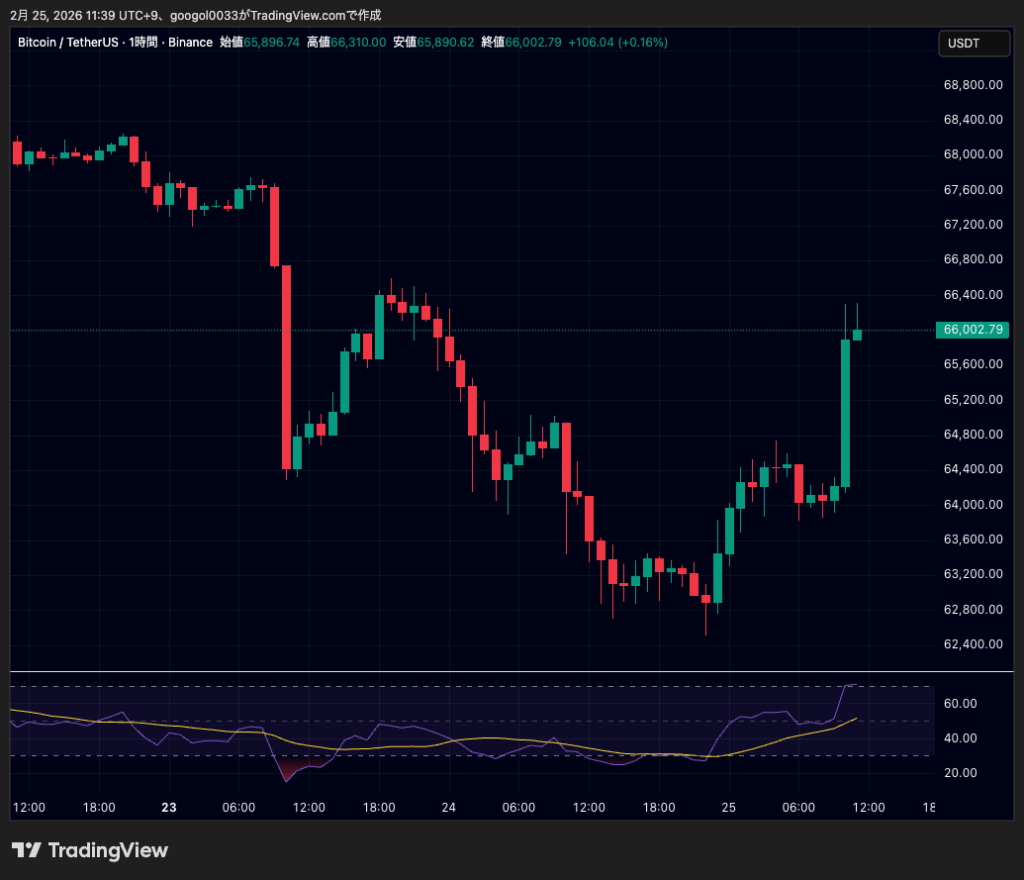Click the large red crash candle body
1024x880 pixels.
(x=286, y=366)
